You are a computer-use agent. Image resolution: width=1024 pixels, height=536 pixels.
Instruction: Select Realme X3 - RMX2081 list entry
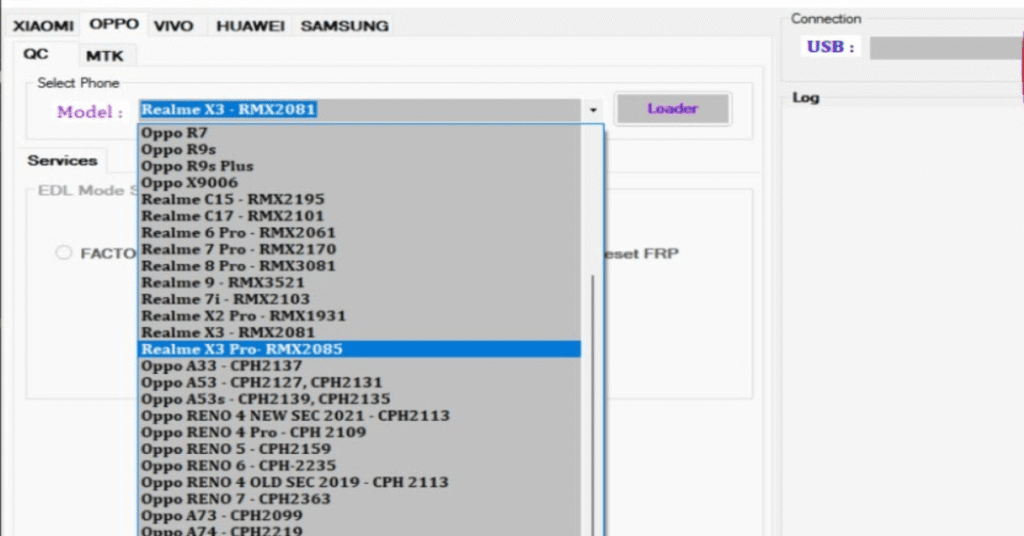360,332
